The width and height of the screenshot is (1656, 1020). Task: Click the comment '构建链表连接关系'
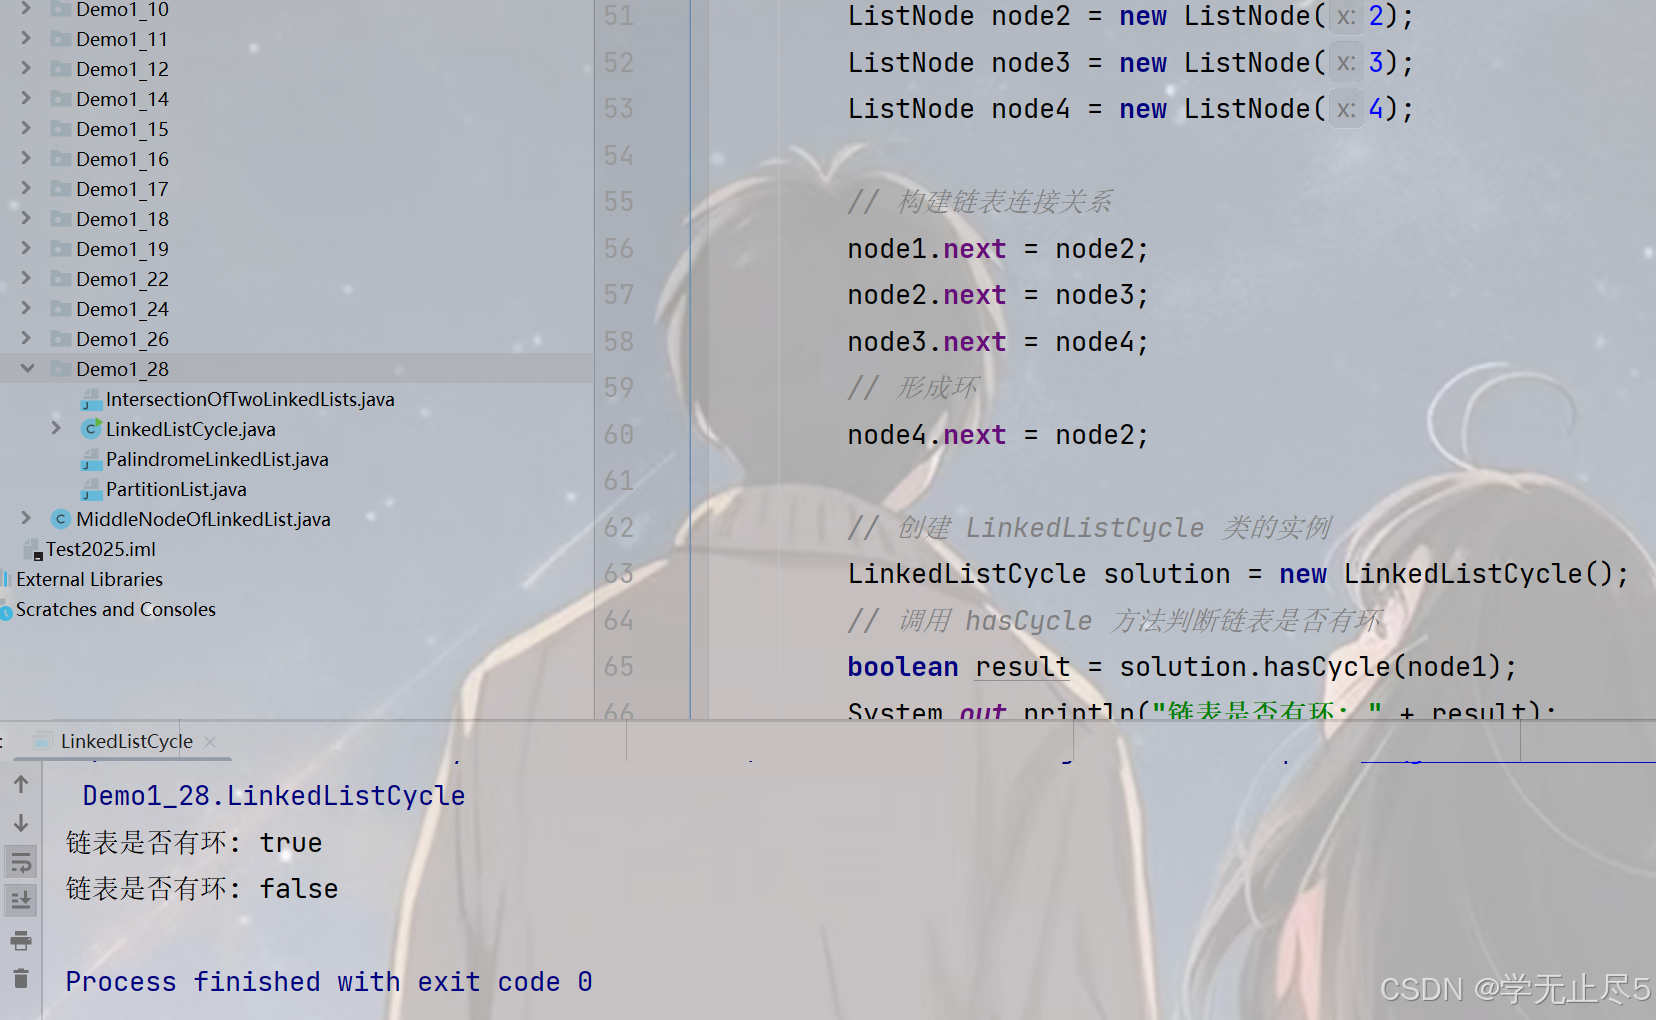[1004, 202]
